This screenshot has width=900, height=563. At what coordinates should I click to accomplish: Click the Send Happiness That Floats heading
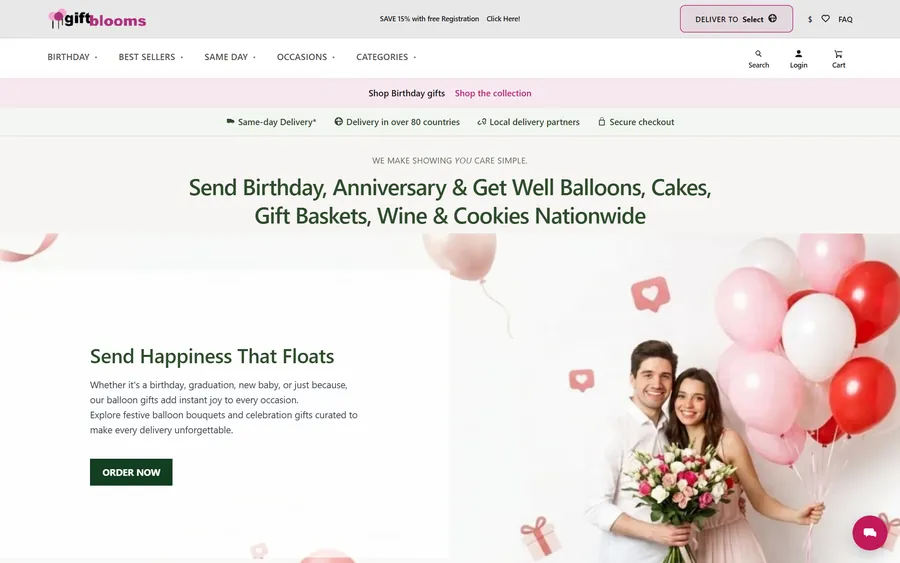click(212, 356)
